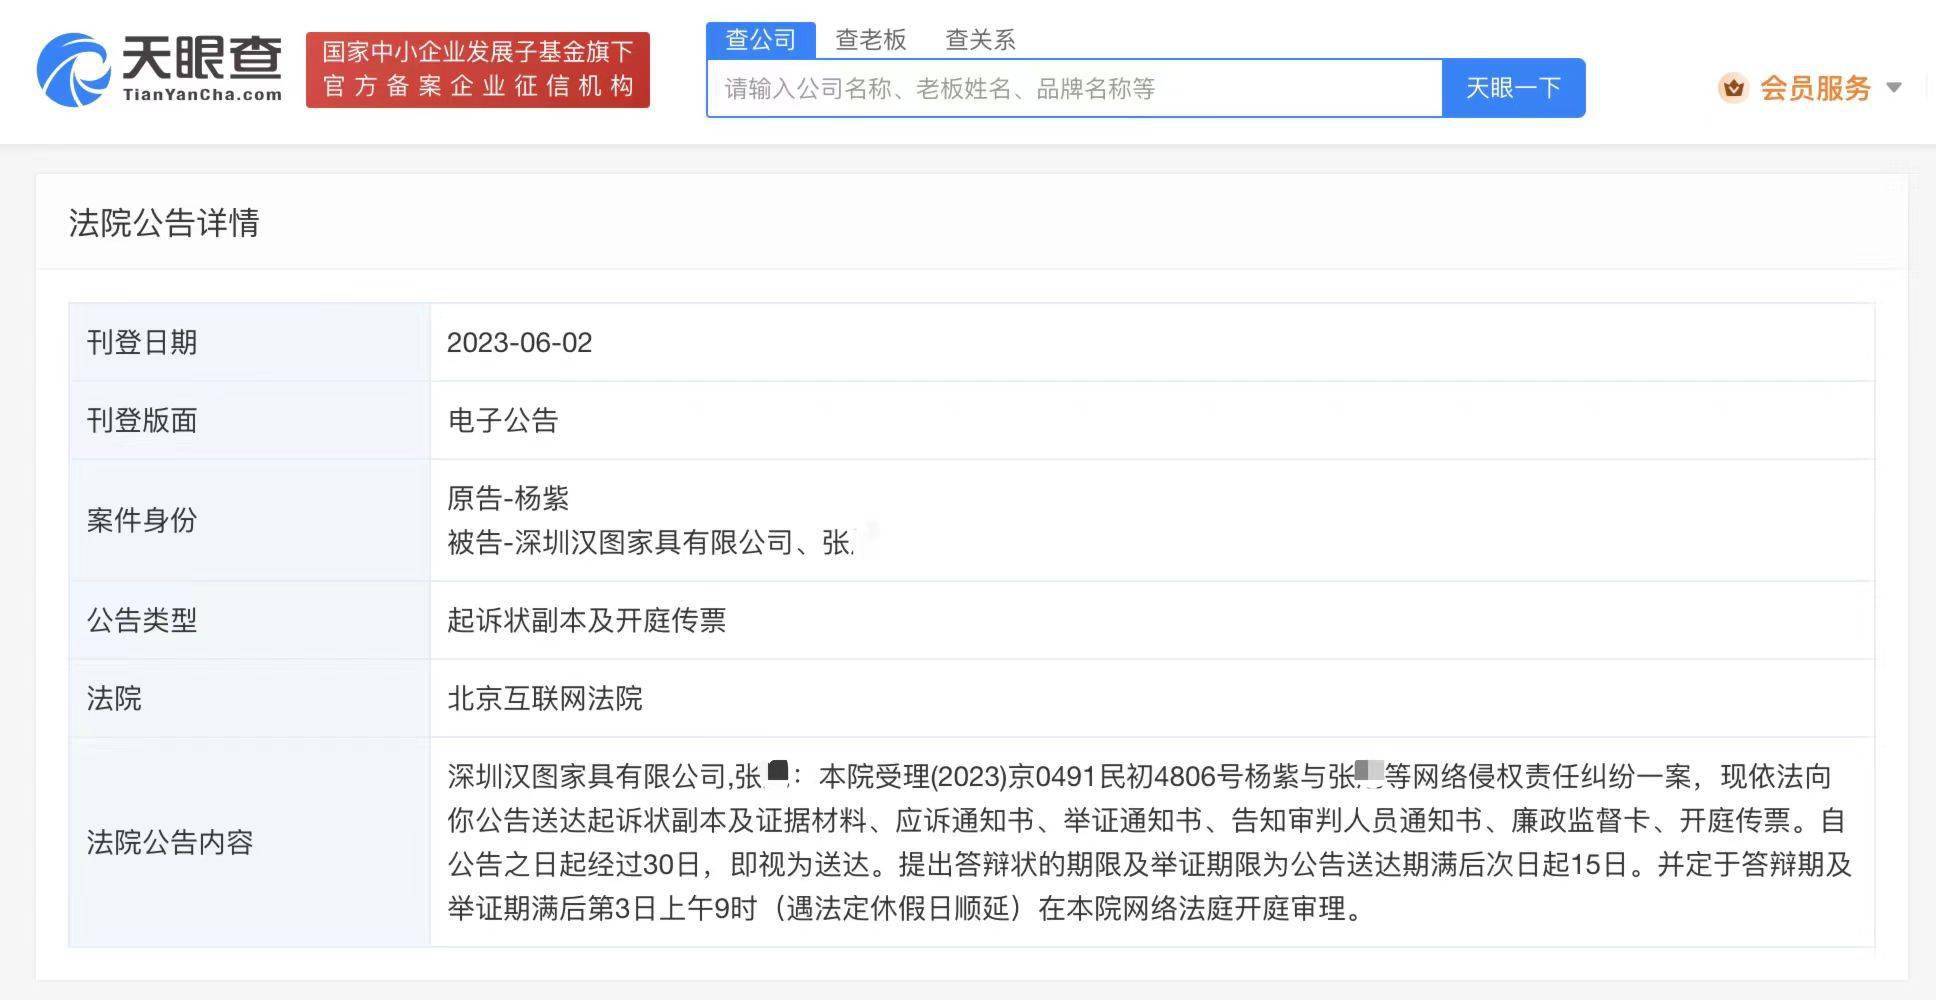This screenshot has width=1936, height=1000.
Task: Click the 法院公告详情 section heading
Action: [x=164, y=223]
